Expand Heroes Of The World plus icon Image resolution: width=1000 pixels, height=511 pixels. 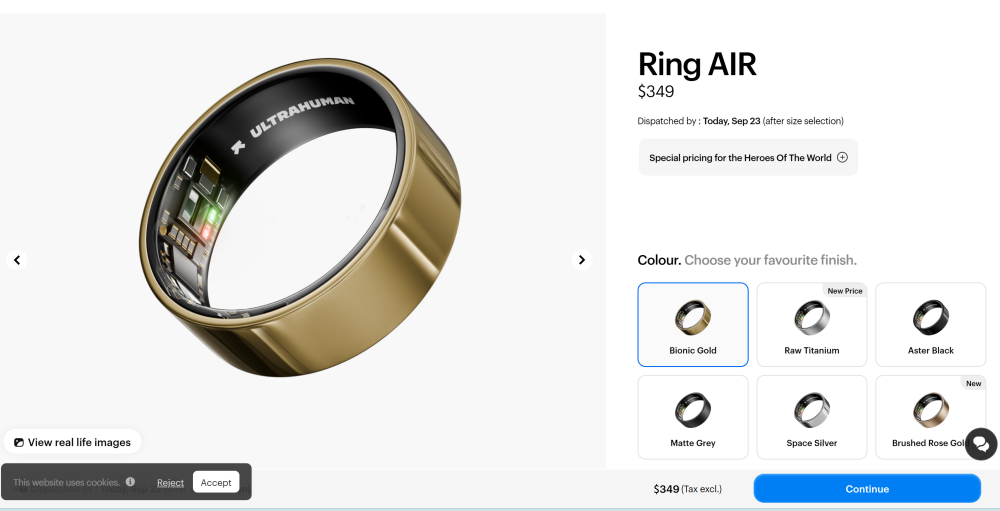click(x=842, y=158)
